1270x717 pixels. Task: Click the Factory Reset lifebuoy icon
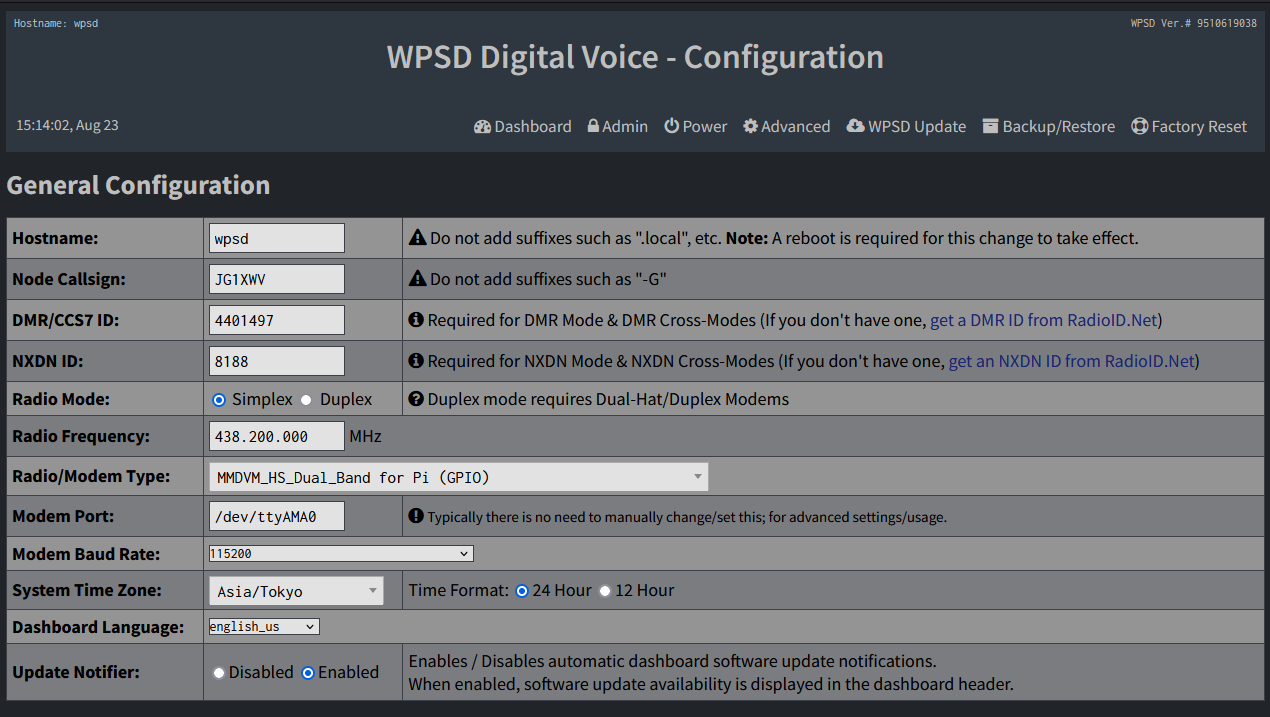pyautogui.click(x=1139, y=127)
